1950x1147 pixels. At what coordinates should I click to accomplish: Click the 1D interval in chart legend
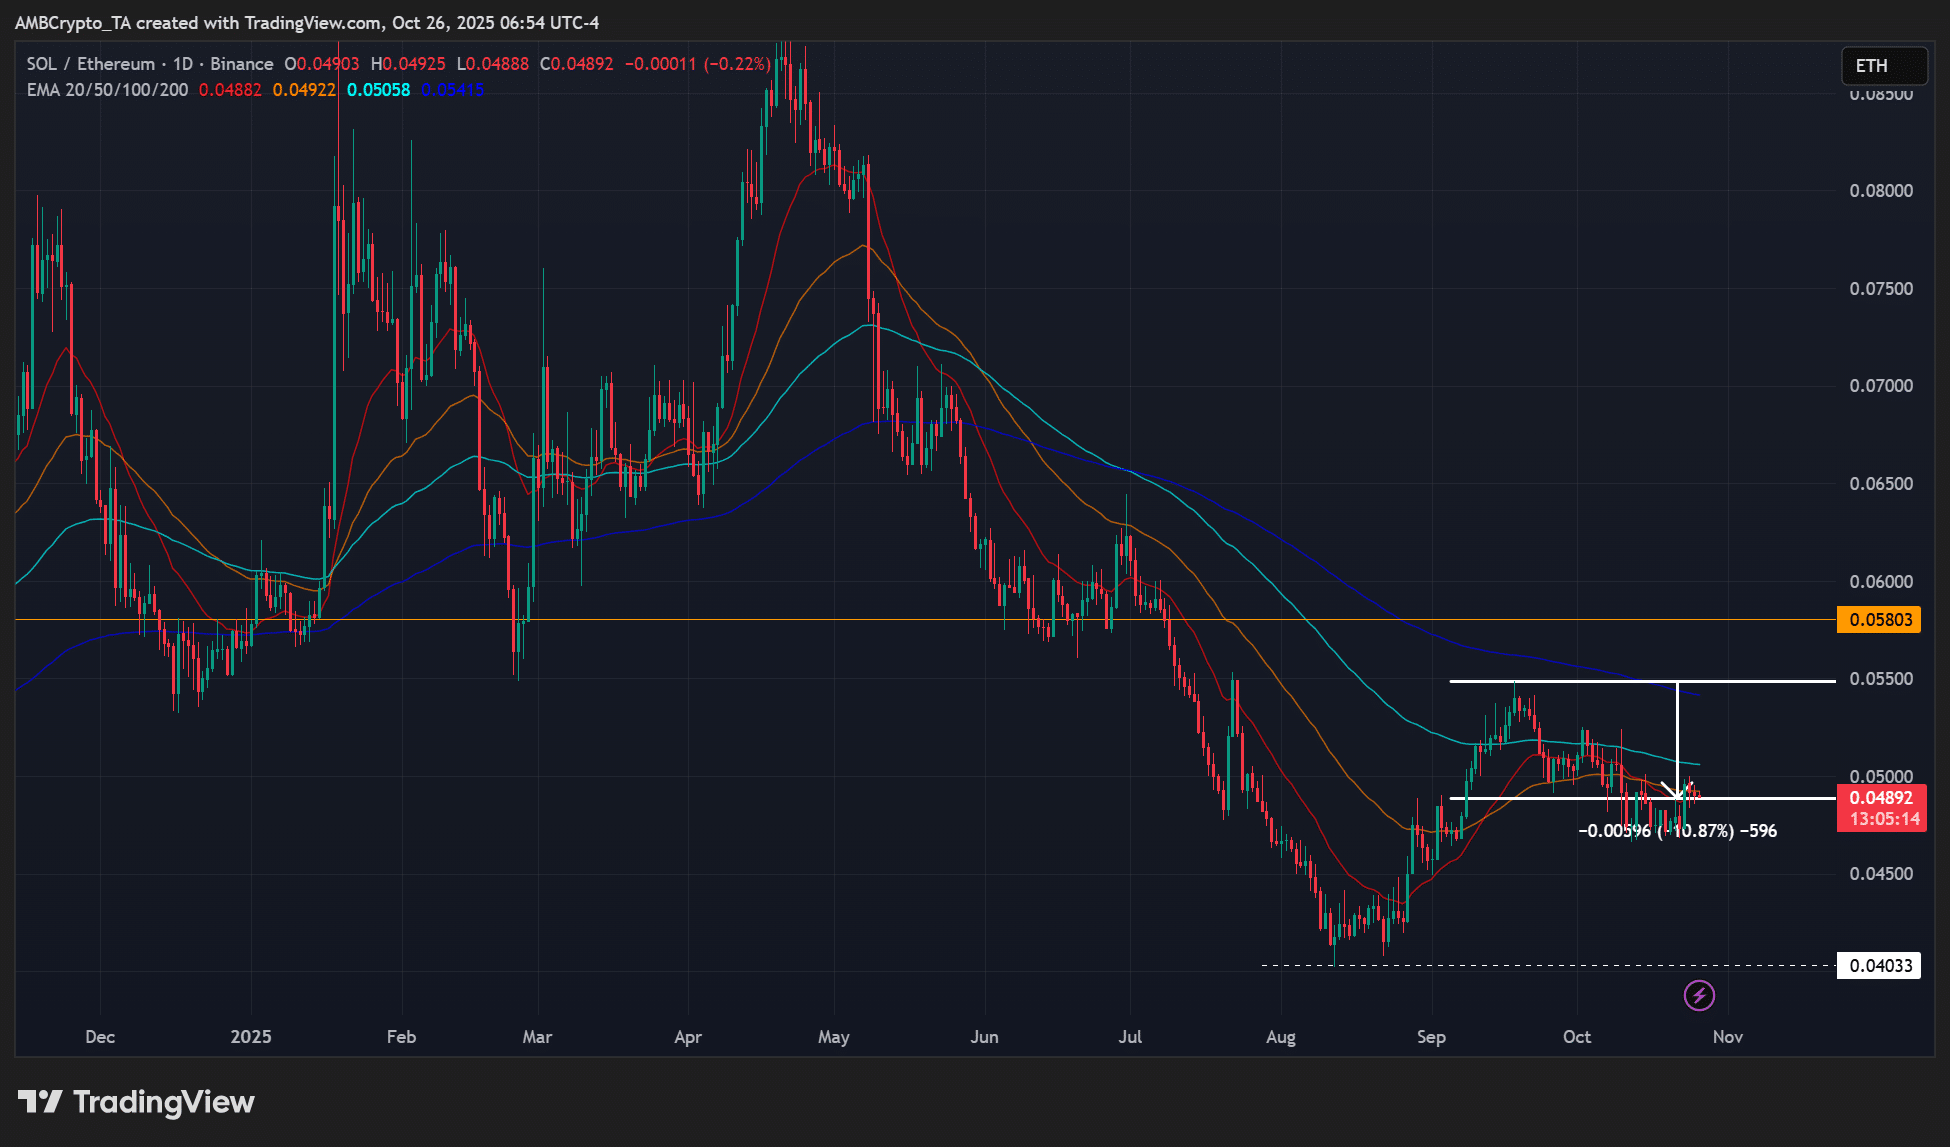coord(183,64)
